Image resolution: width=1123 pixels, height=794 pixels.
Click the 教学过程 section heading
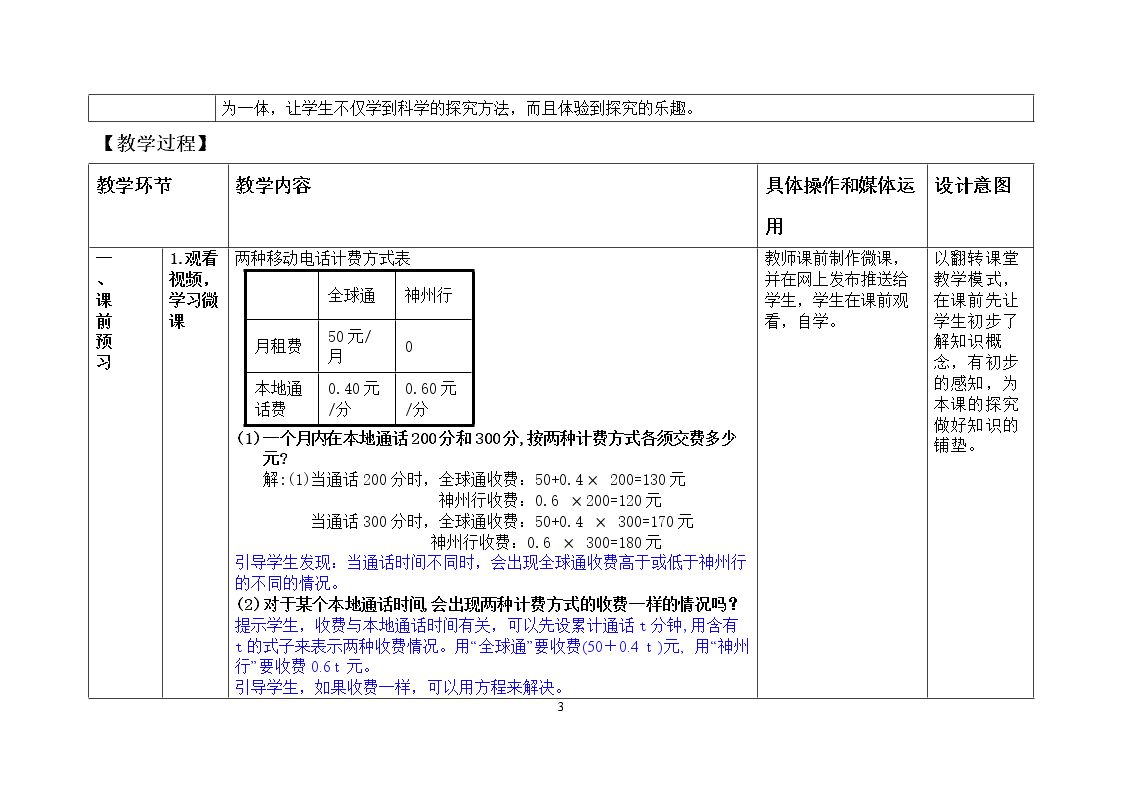(x=153, y=143)
